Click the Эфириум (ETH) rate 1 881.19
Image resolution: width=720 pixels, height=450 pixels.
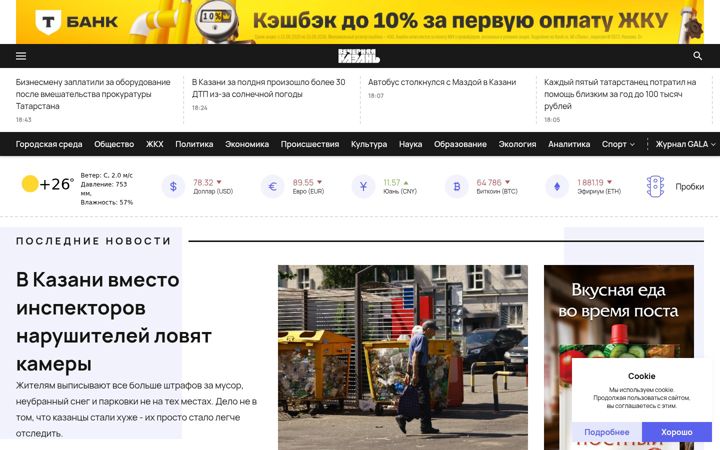[x=591, y=182]
